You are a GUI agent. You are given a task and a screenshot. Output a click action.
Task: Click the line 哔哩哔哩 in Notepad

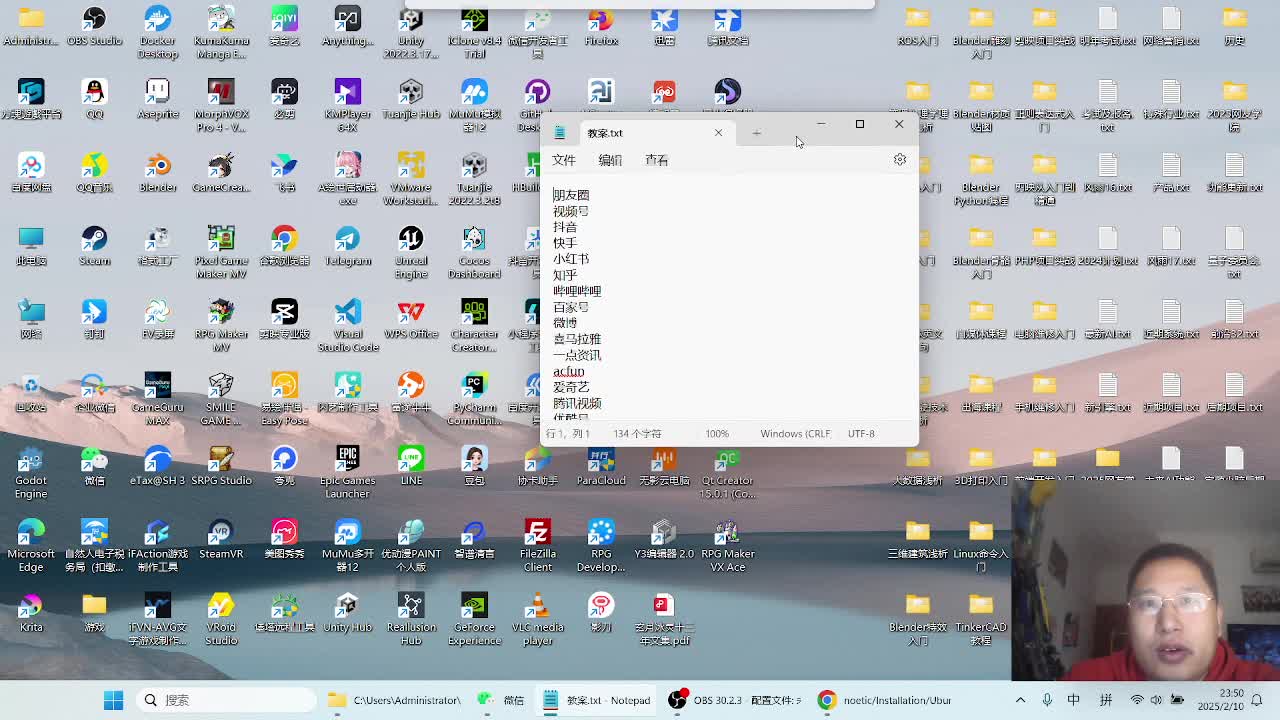pyautogui.click(x=577, y=291)
